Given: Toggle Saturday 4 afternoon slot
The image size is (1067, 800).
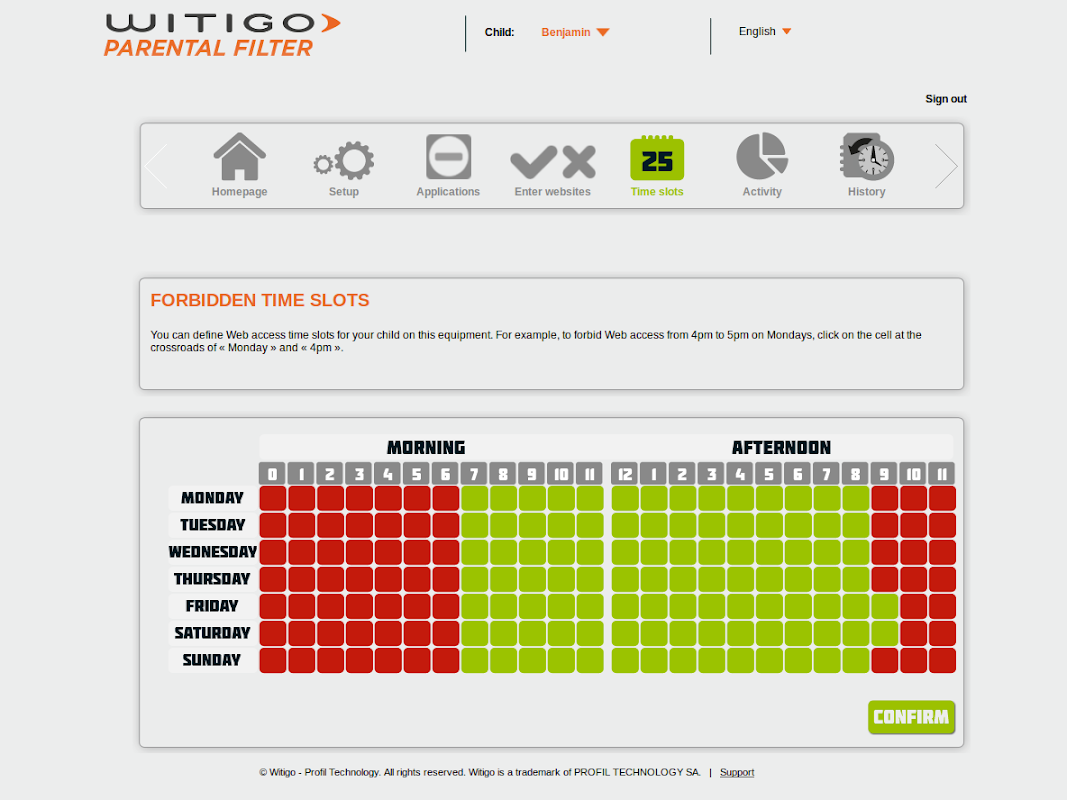Looking at the screenshot, I should [740, 633].
